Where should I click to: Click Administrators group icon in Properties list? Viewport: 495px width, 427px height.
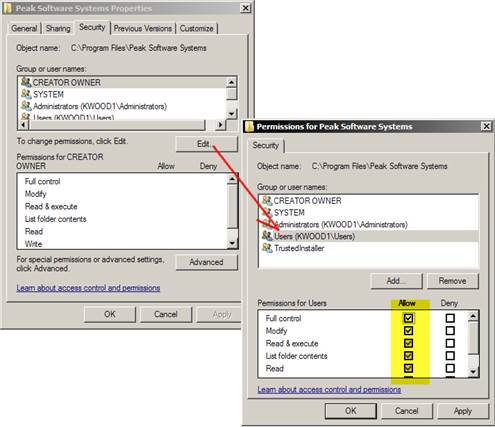[x=26, y=106]
